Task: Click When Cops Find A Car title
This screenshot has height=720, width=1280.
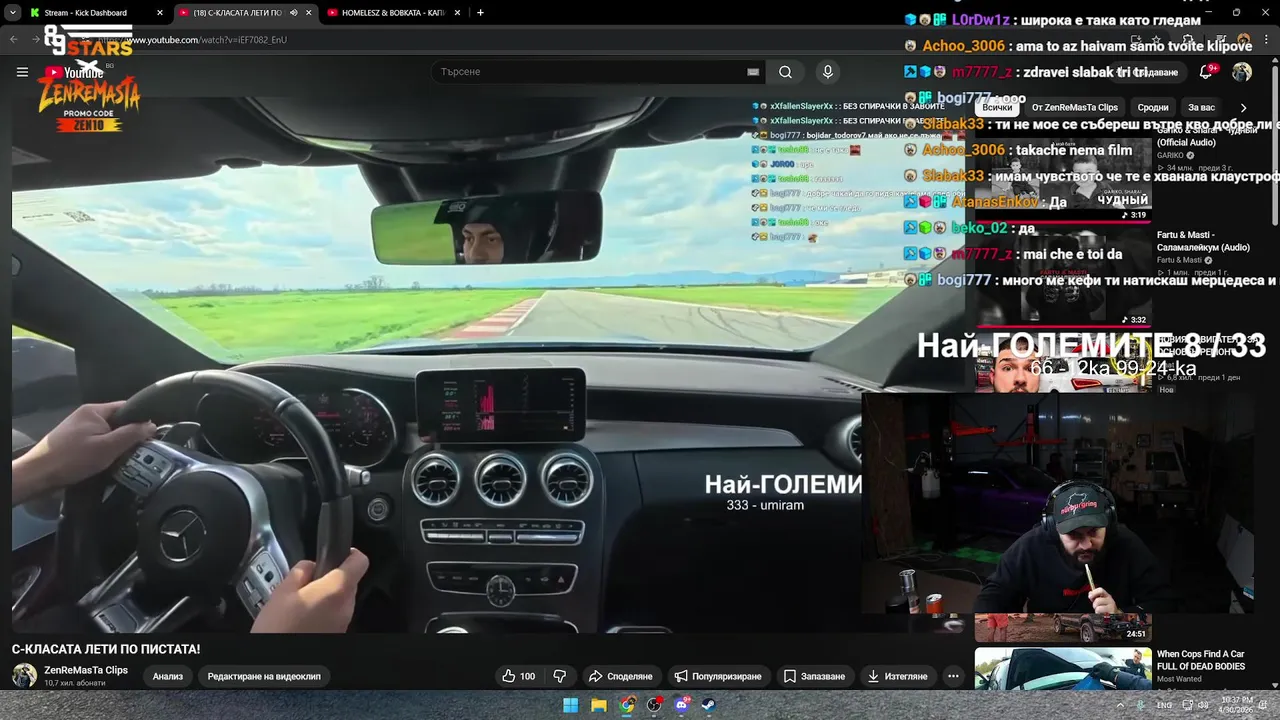Action: click(1201, 660)
